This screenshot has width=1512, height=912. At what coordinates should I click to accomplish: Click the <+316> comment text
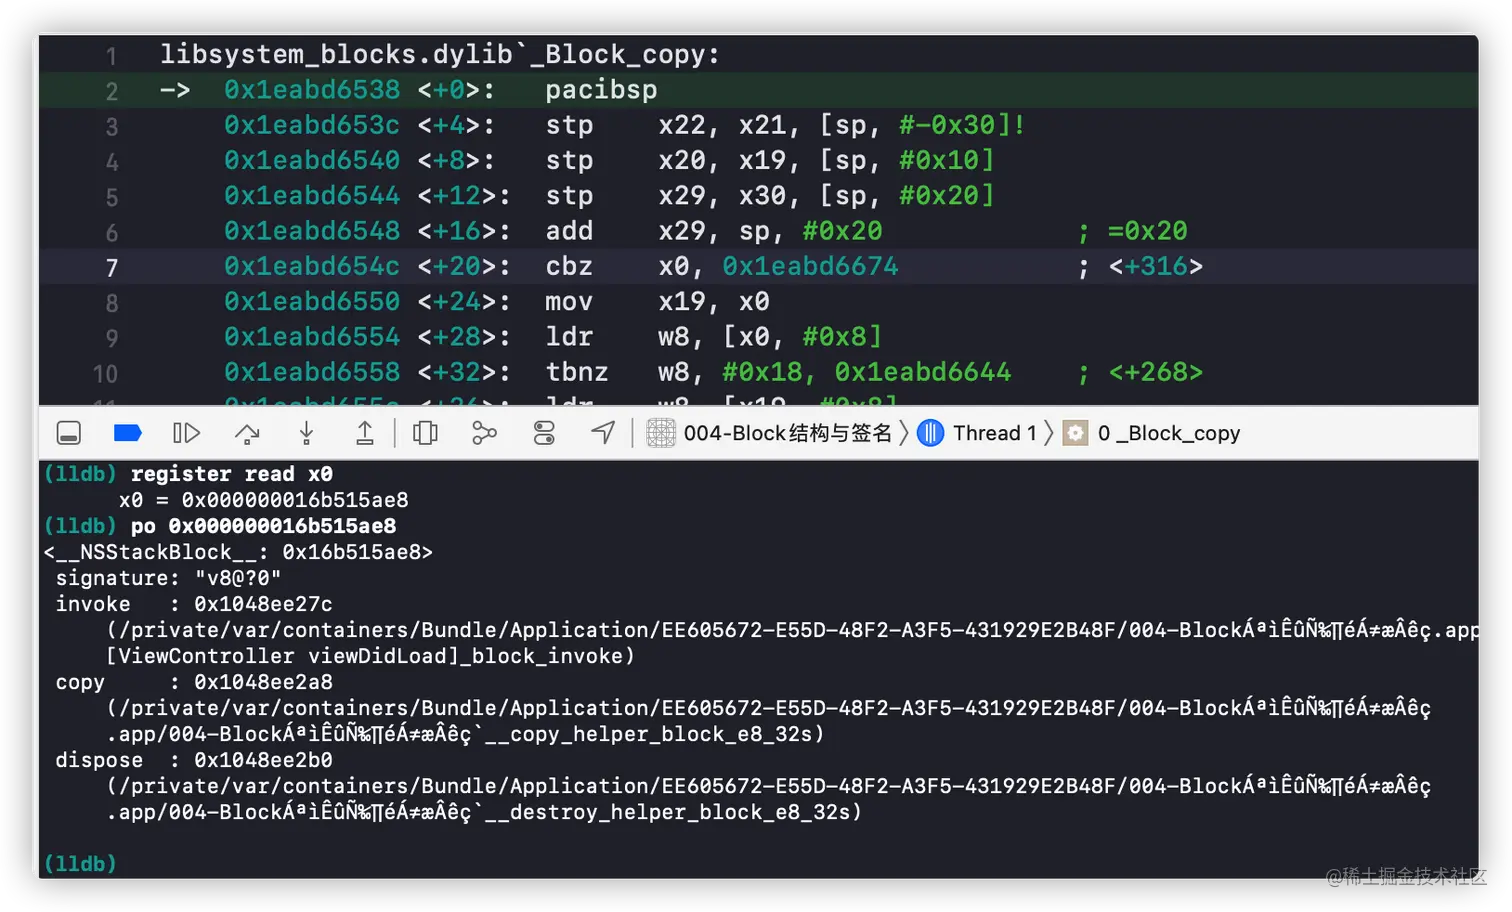pos(1155,266)
